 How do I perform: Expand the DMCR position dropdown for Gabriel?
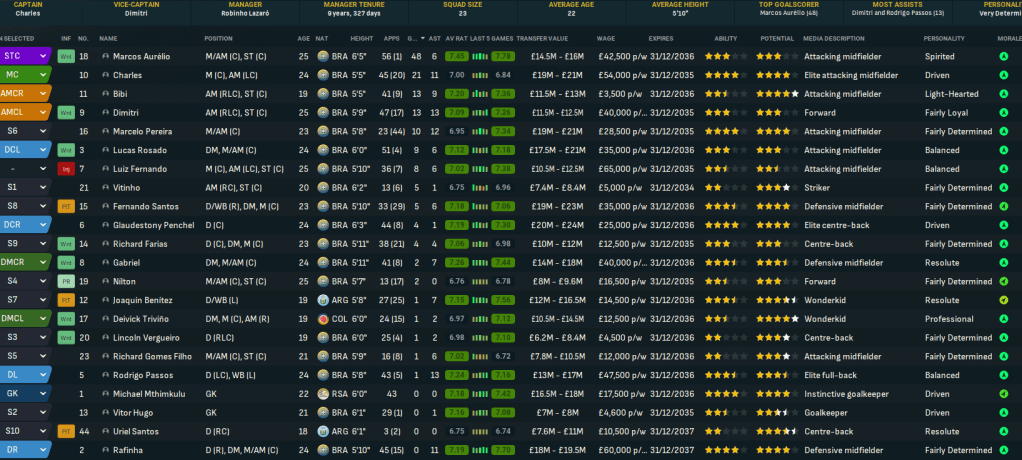coord(42,262)
